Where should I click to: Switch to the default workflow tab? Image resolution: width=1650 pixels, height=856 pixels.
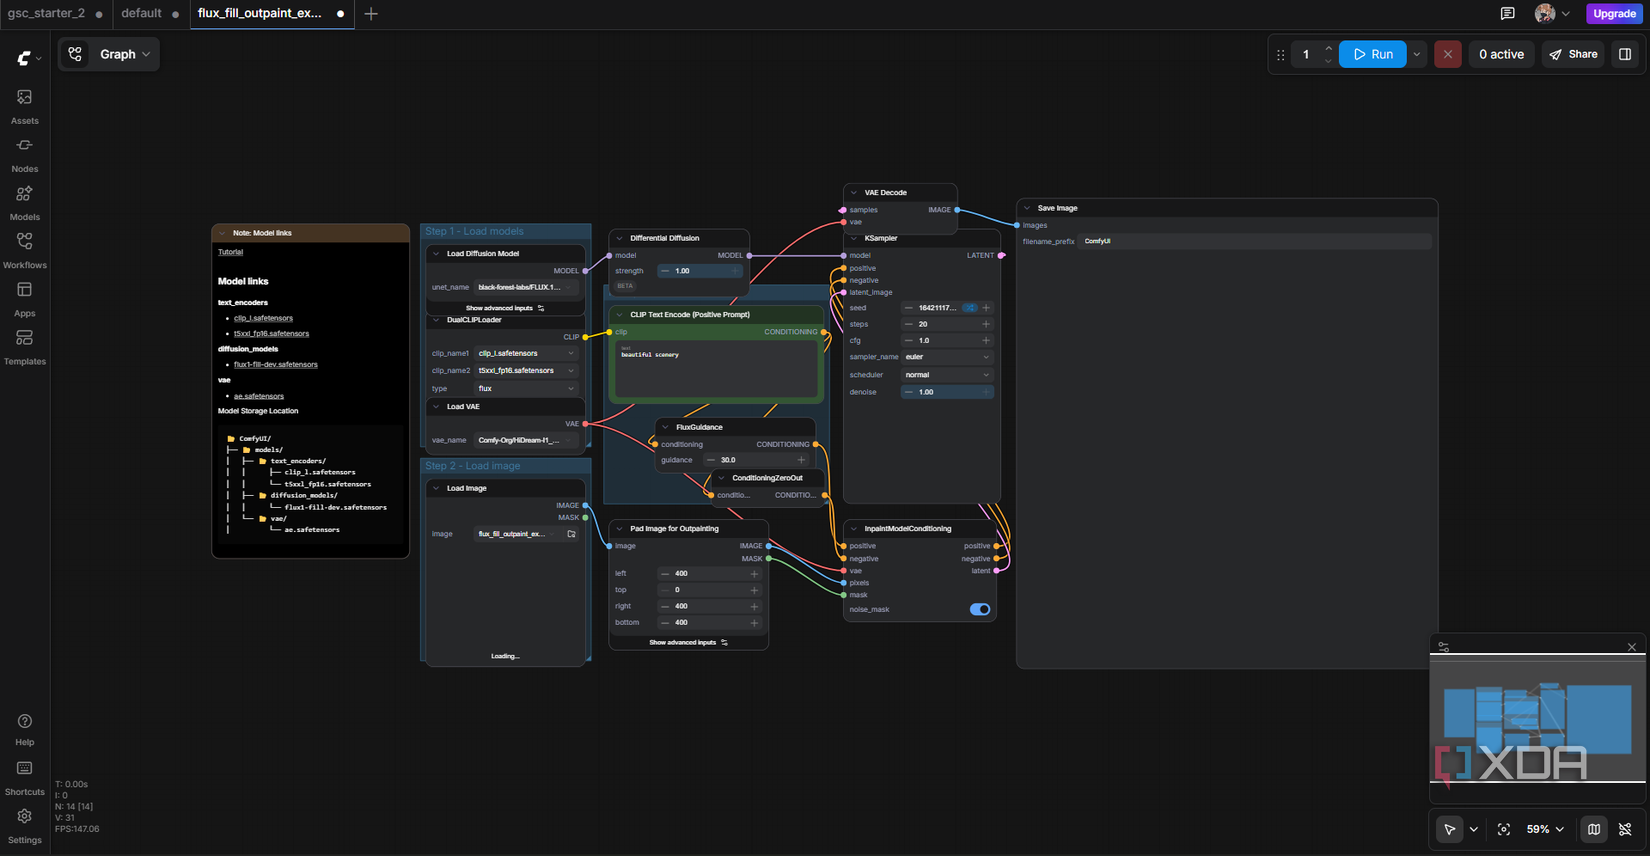click(141, 14)
